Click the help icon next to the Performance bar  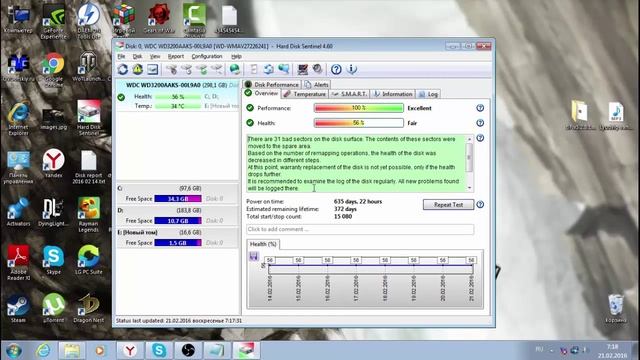click(x=480, y=108)
